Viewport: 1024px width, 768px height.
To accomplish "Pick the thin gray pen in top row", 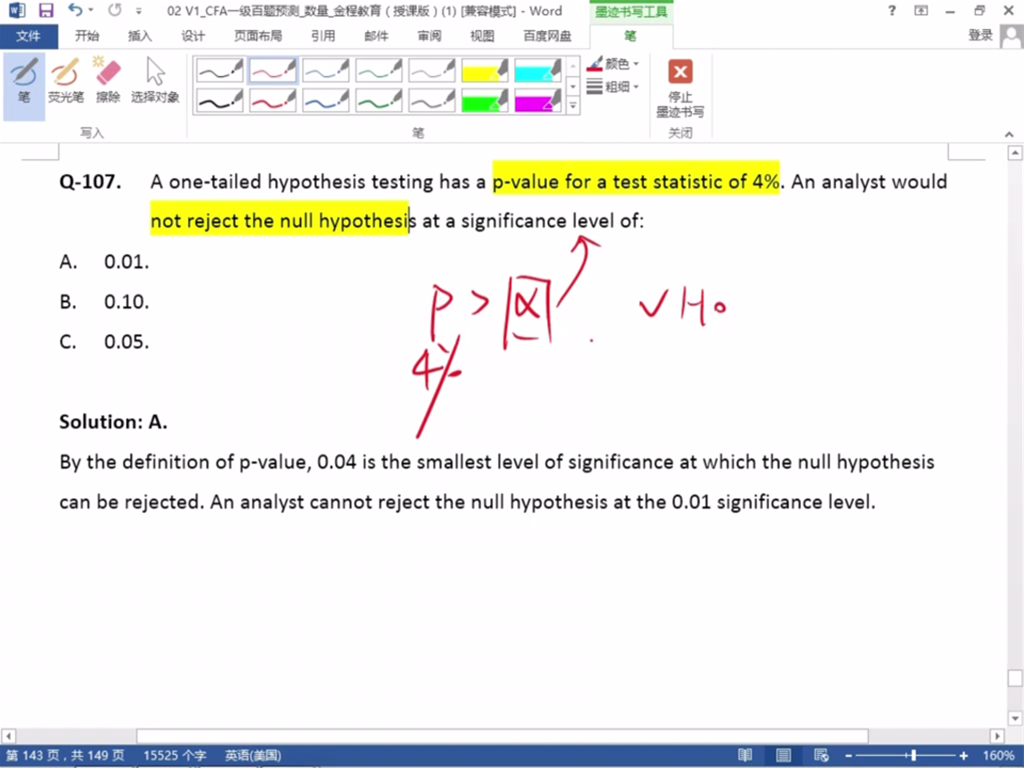I will tap(432, 71).
